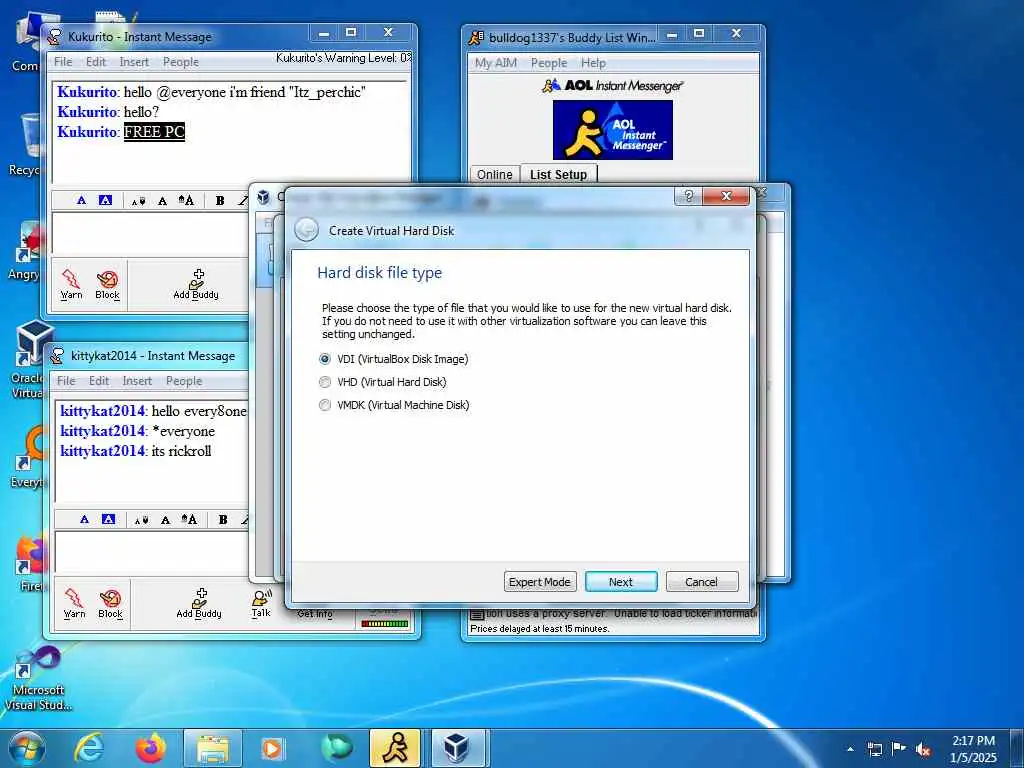Launch Firefox from the taskbar
1024x768 pixels.
click(x=151, y=748)
